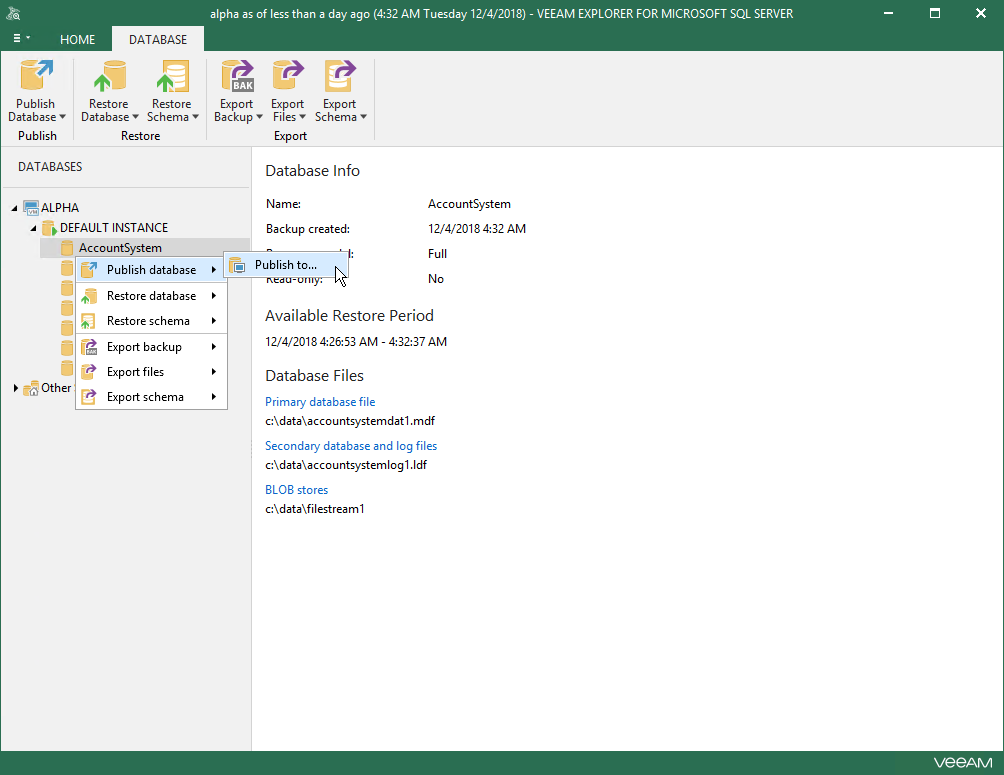Choose Publish to... in the submenu

pyautogui.click(x=286, y=265)
